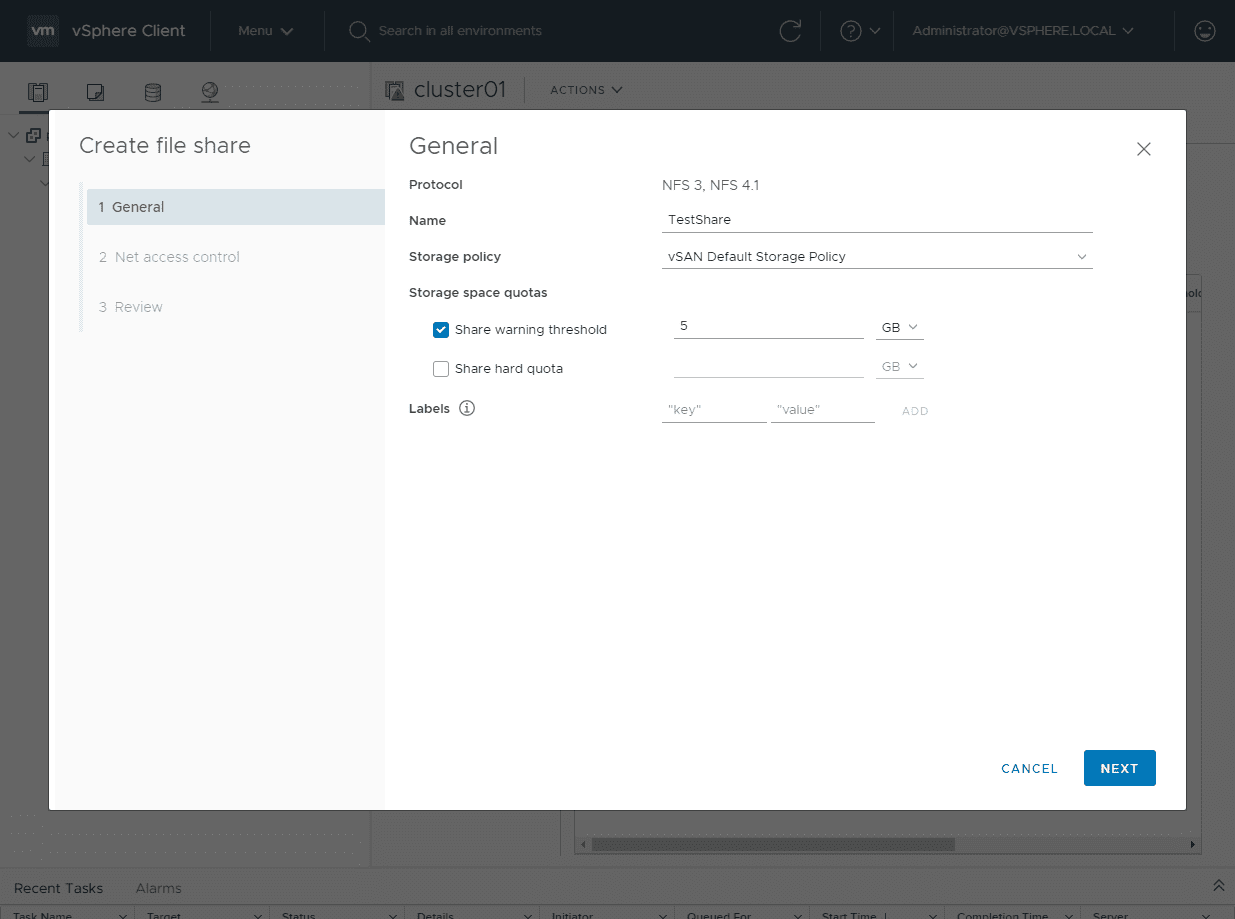This screenshot has height=919, width=1235.
Task: Click the refresh icon in the top bar
Action: 790,31
